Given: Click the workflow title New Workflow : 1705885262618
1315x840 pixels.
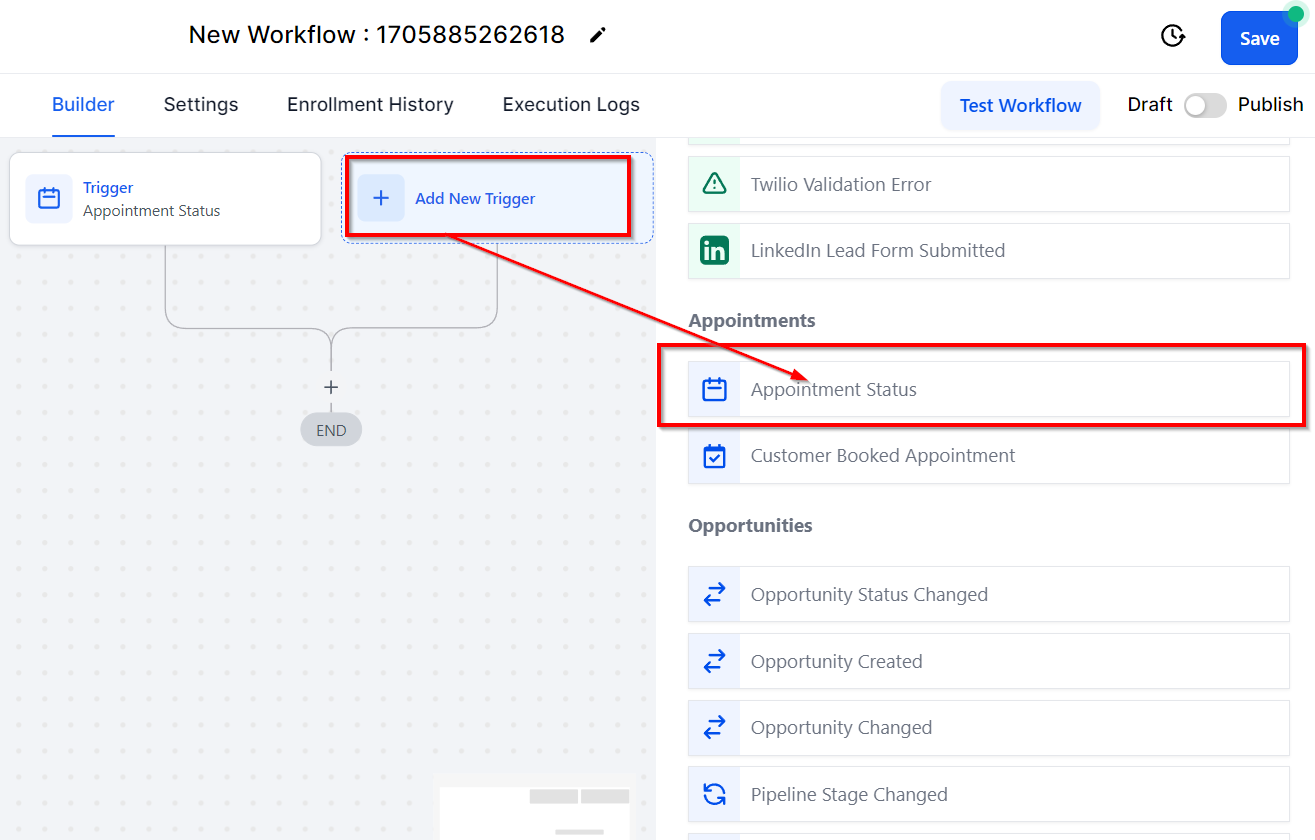Looking at the screenshot, I should click(377, 35).
